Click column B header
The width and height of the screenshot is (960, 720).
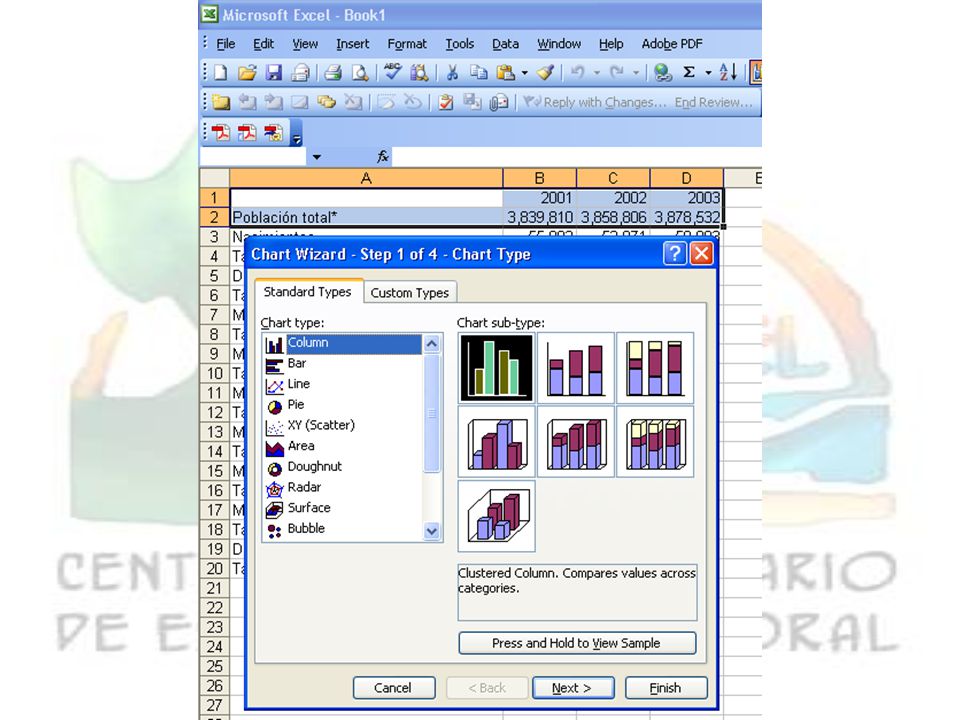(x=539, y=178)
